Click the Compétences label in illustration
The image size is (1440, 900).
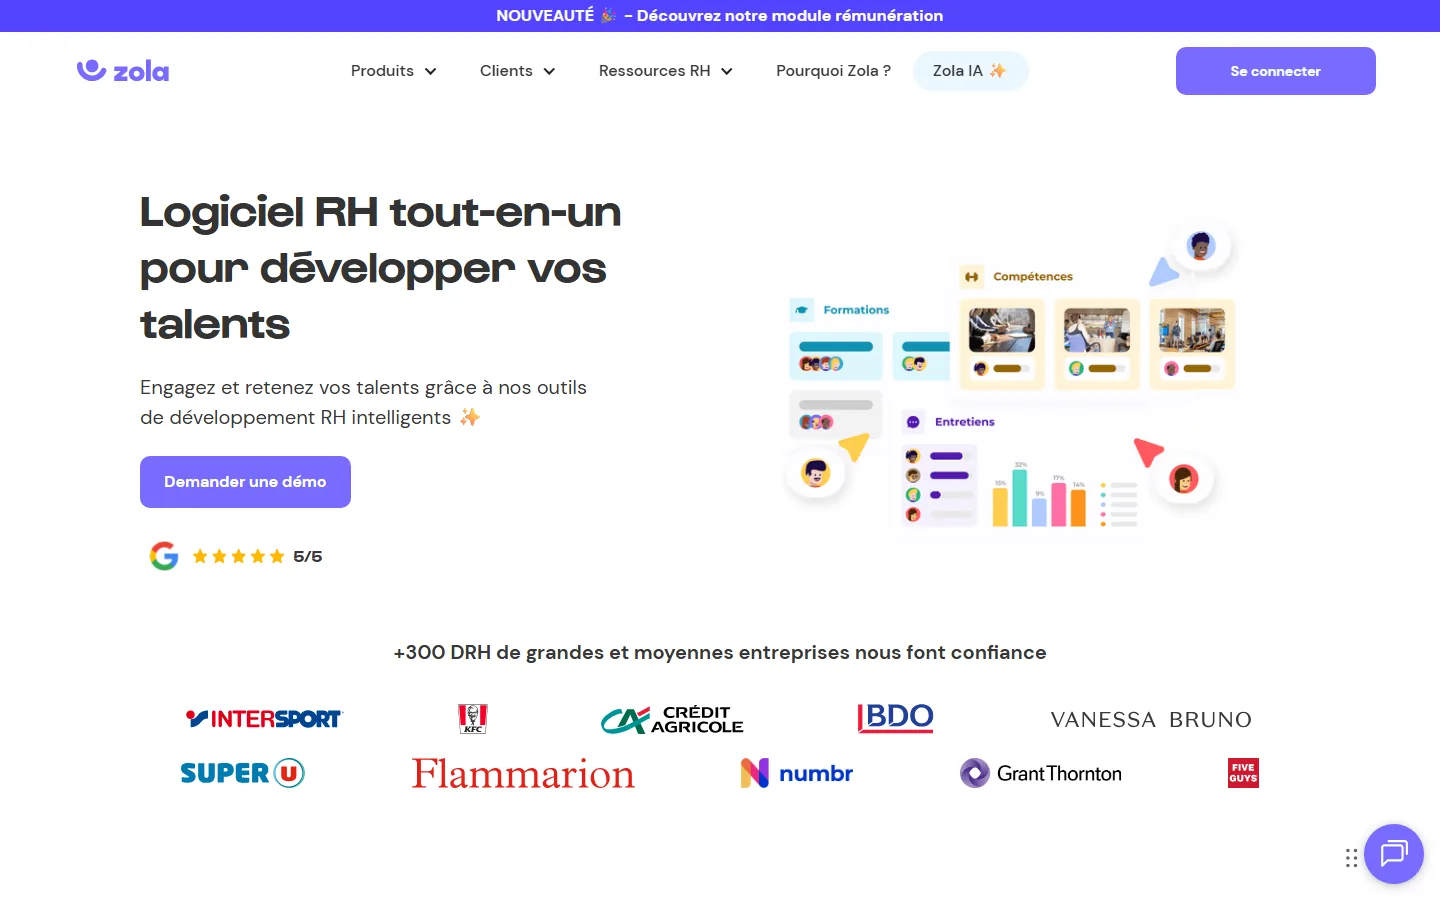tap(1032, 277)
